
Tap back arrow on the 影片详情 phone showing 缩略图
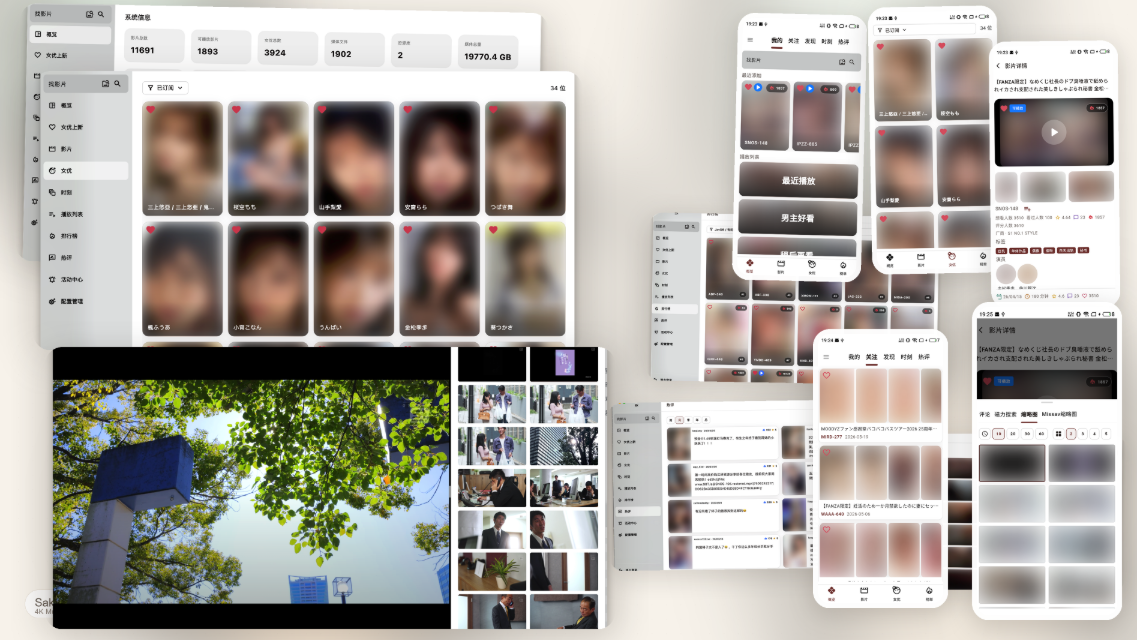[982, 331]
